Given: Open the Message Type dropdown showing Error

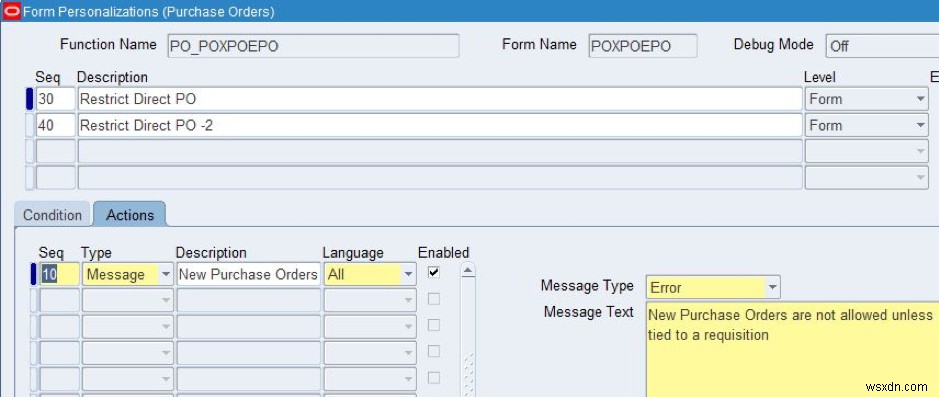Looking at the screenshot, I should 773,288.
